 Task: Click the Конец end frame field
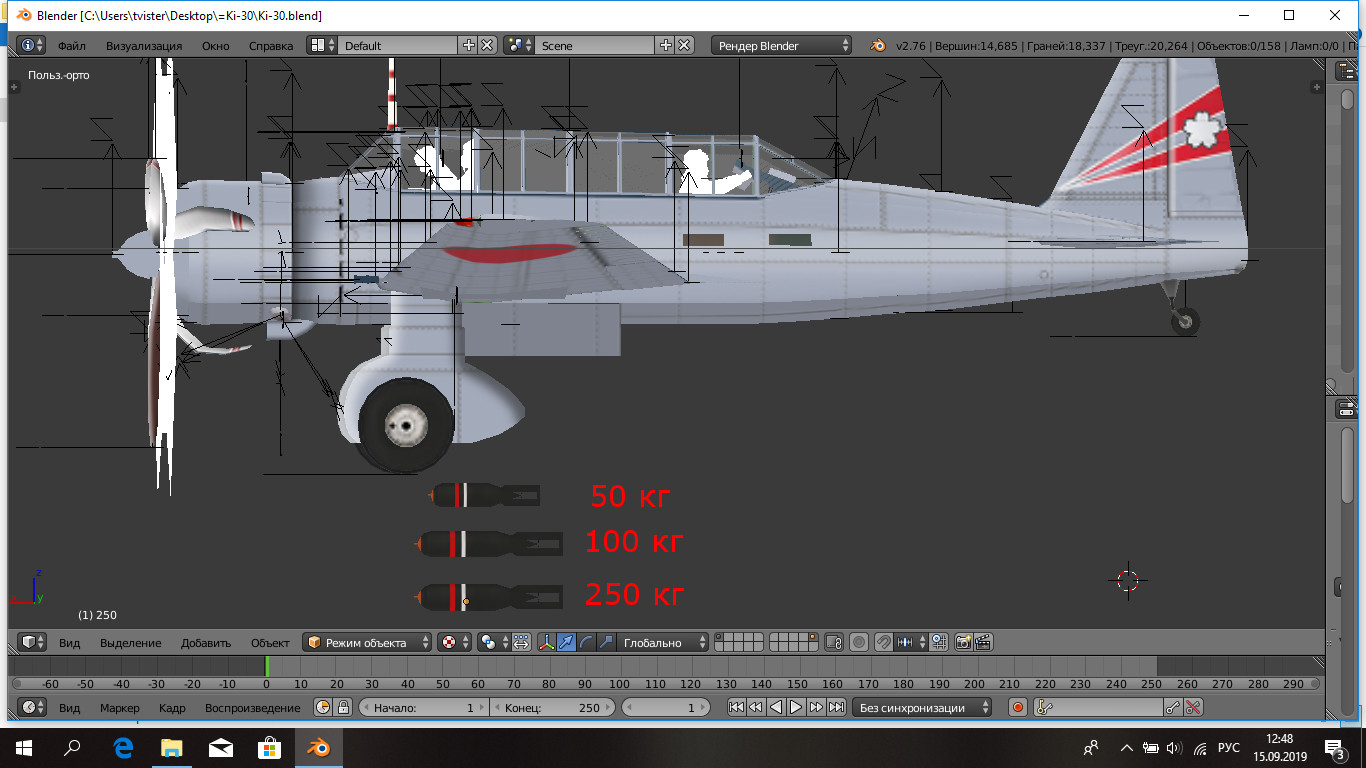click(x=552, y=707)
